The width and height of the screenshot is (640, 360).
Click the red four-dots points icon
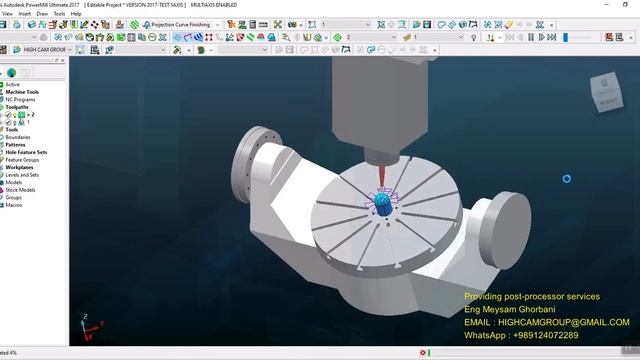(209, 38)
